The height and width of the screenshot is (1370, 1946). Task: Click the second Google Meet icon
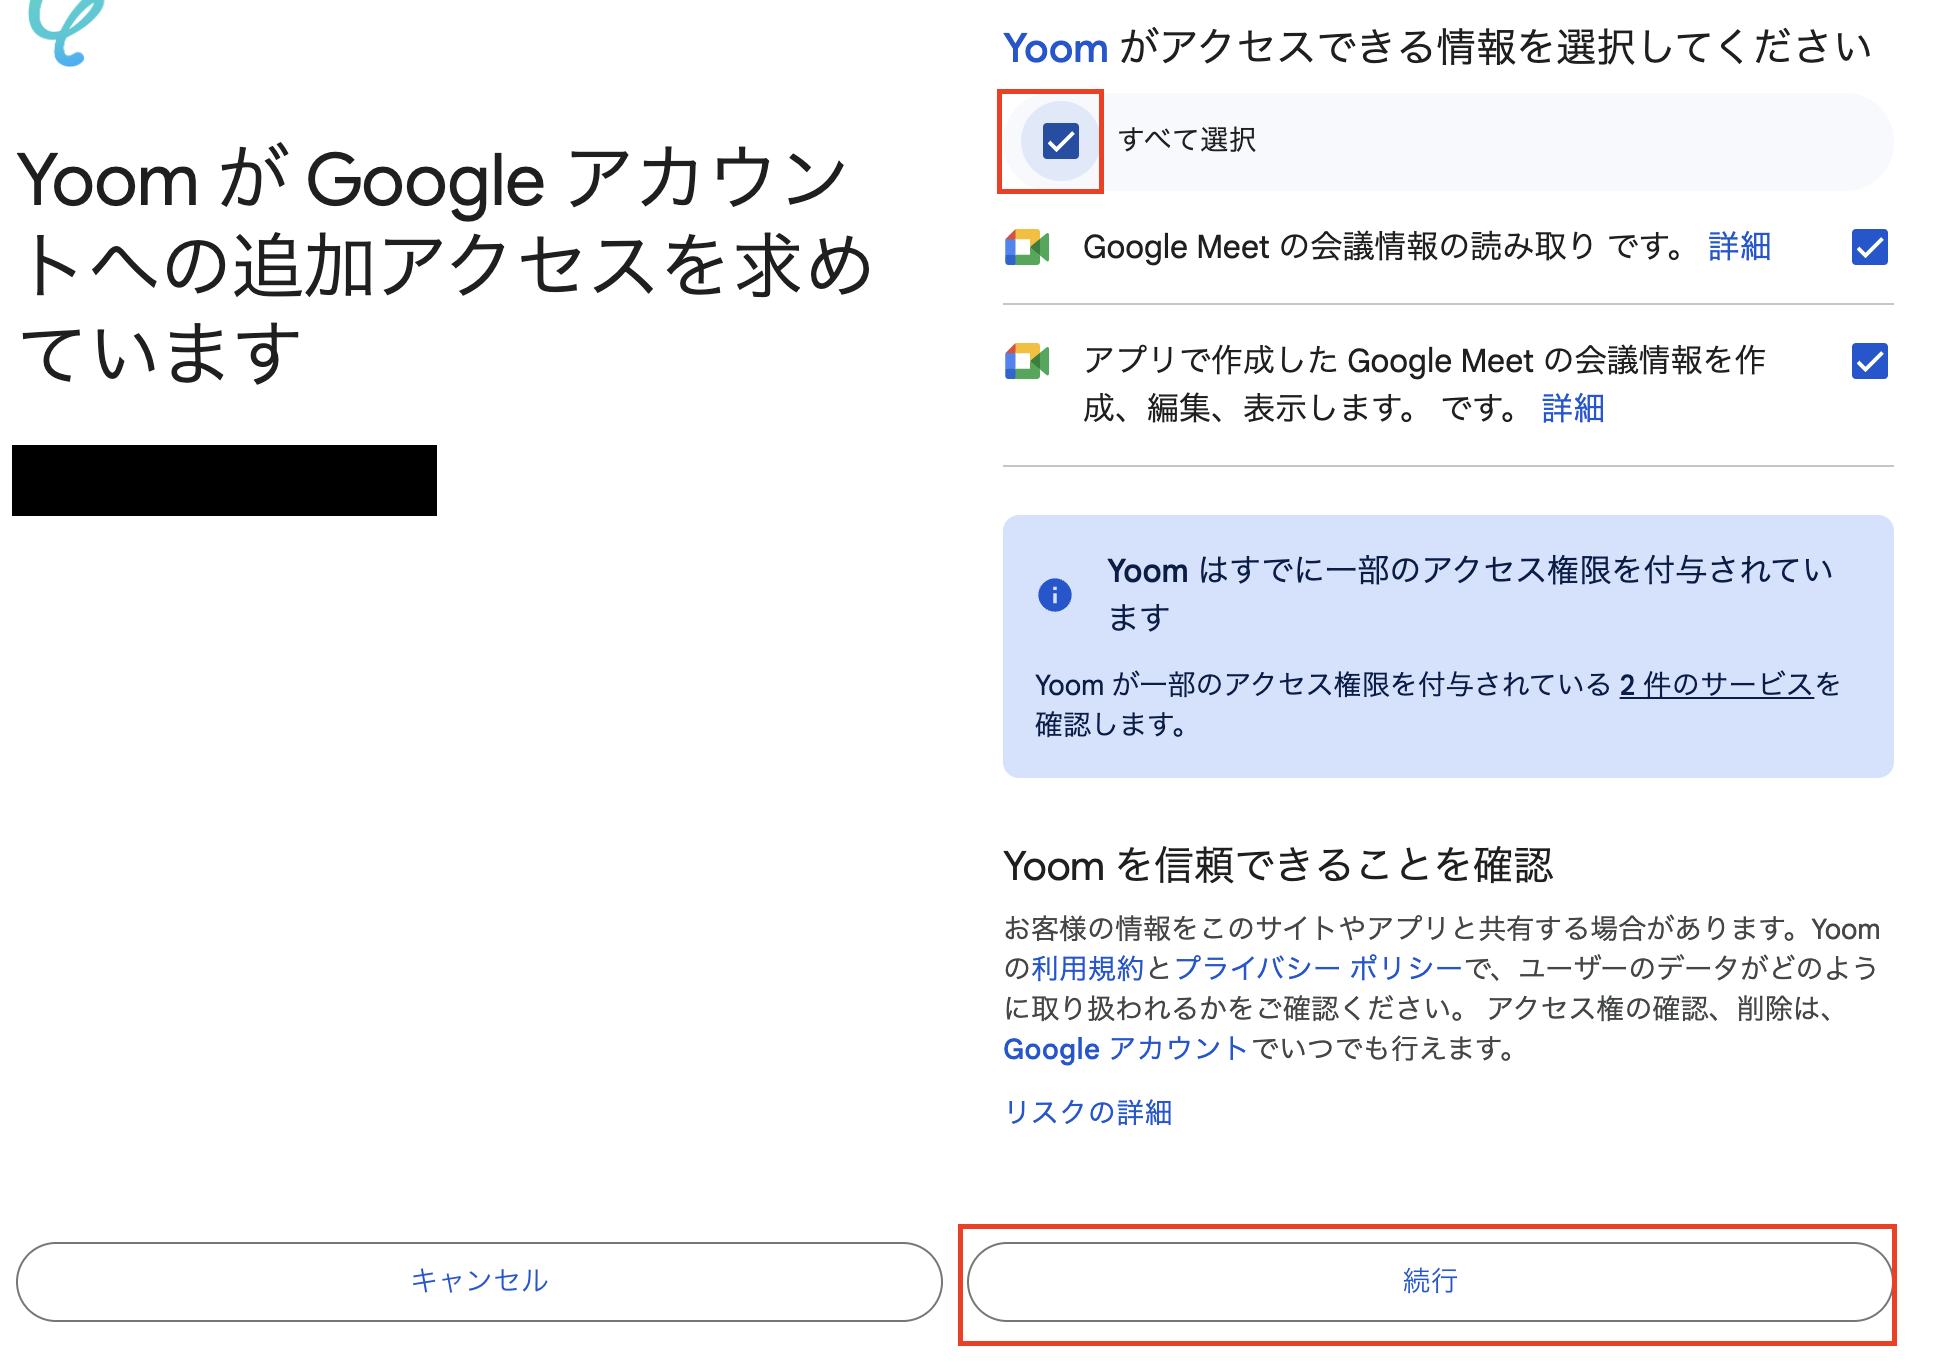[x=1027, y=361]
